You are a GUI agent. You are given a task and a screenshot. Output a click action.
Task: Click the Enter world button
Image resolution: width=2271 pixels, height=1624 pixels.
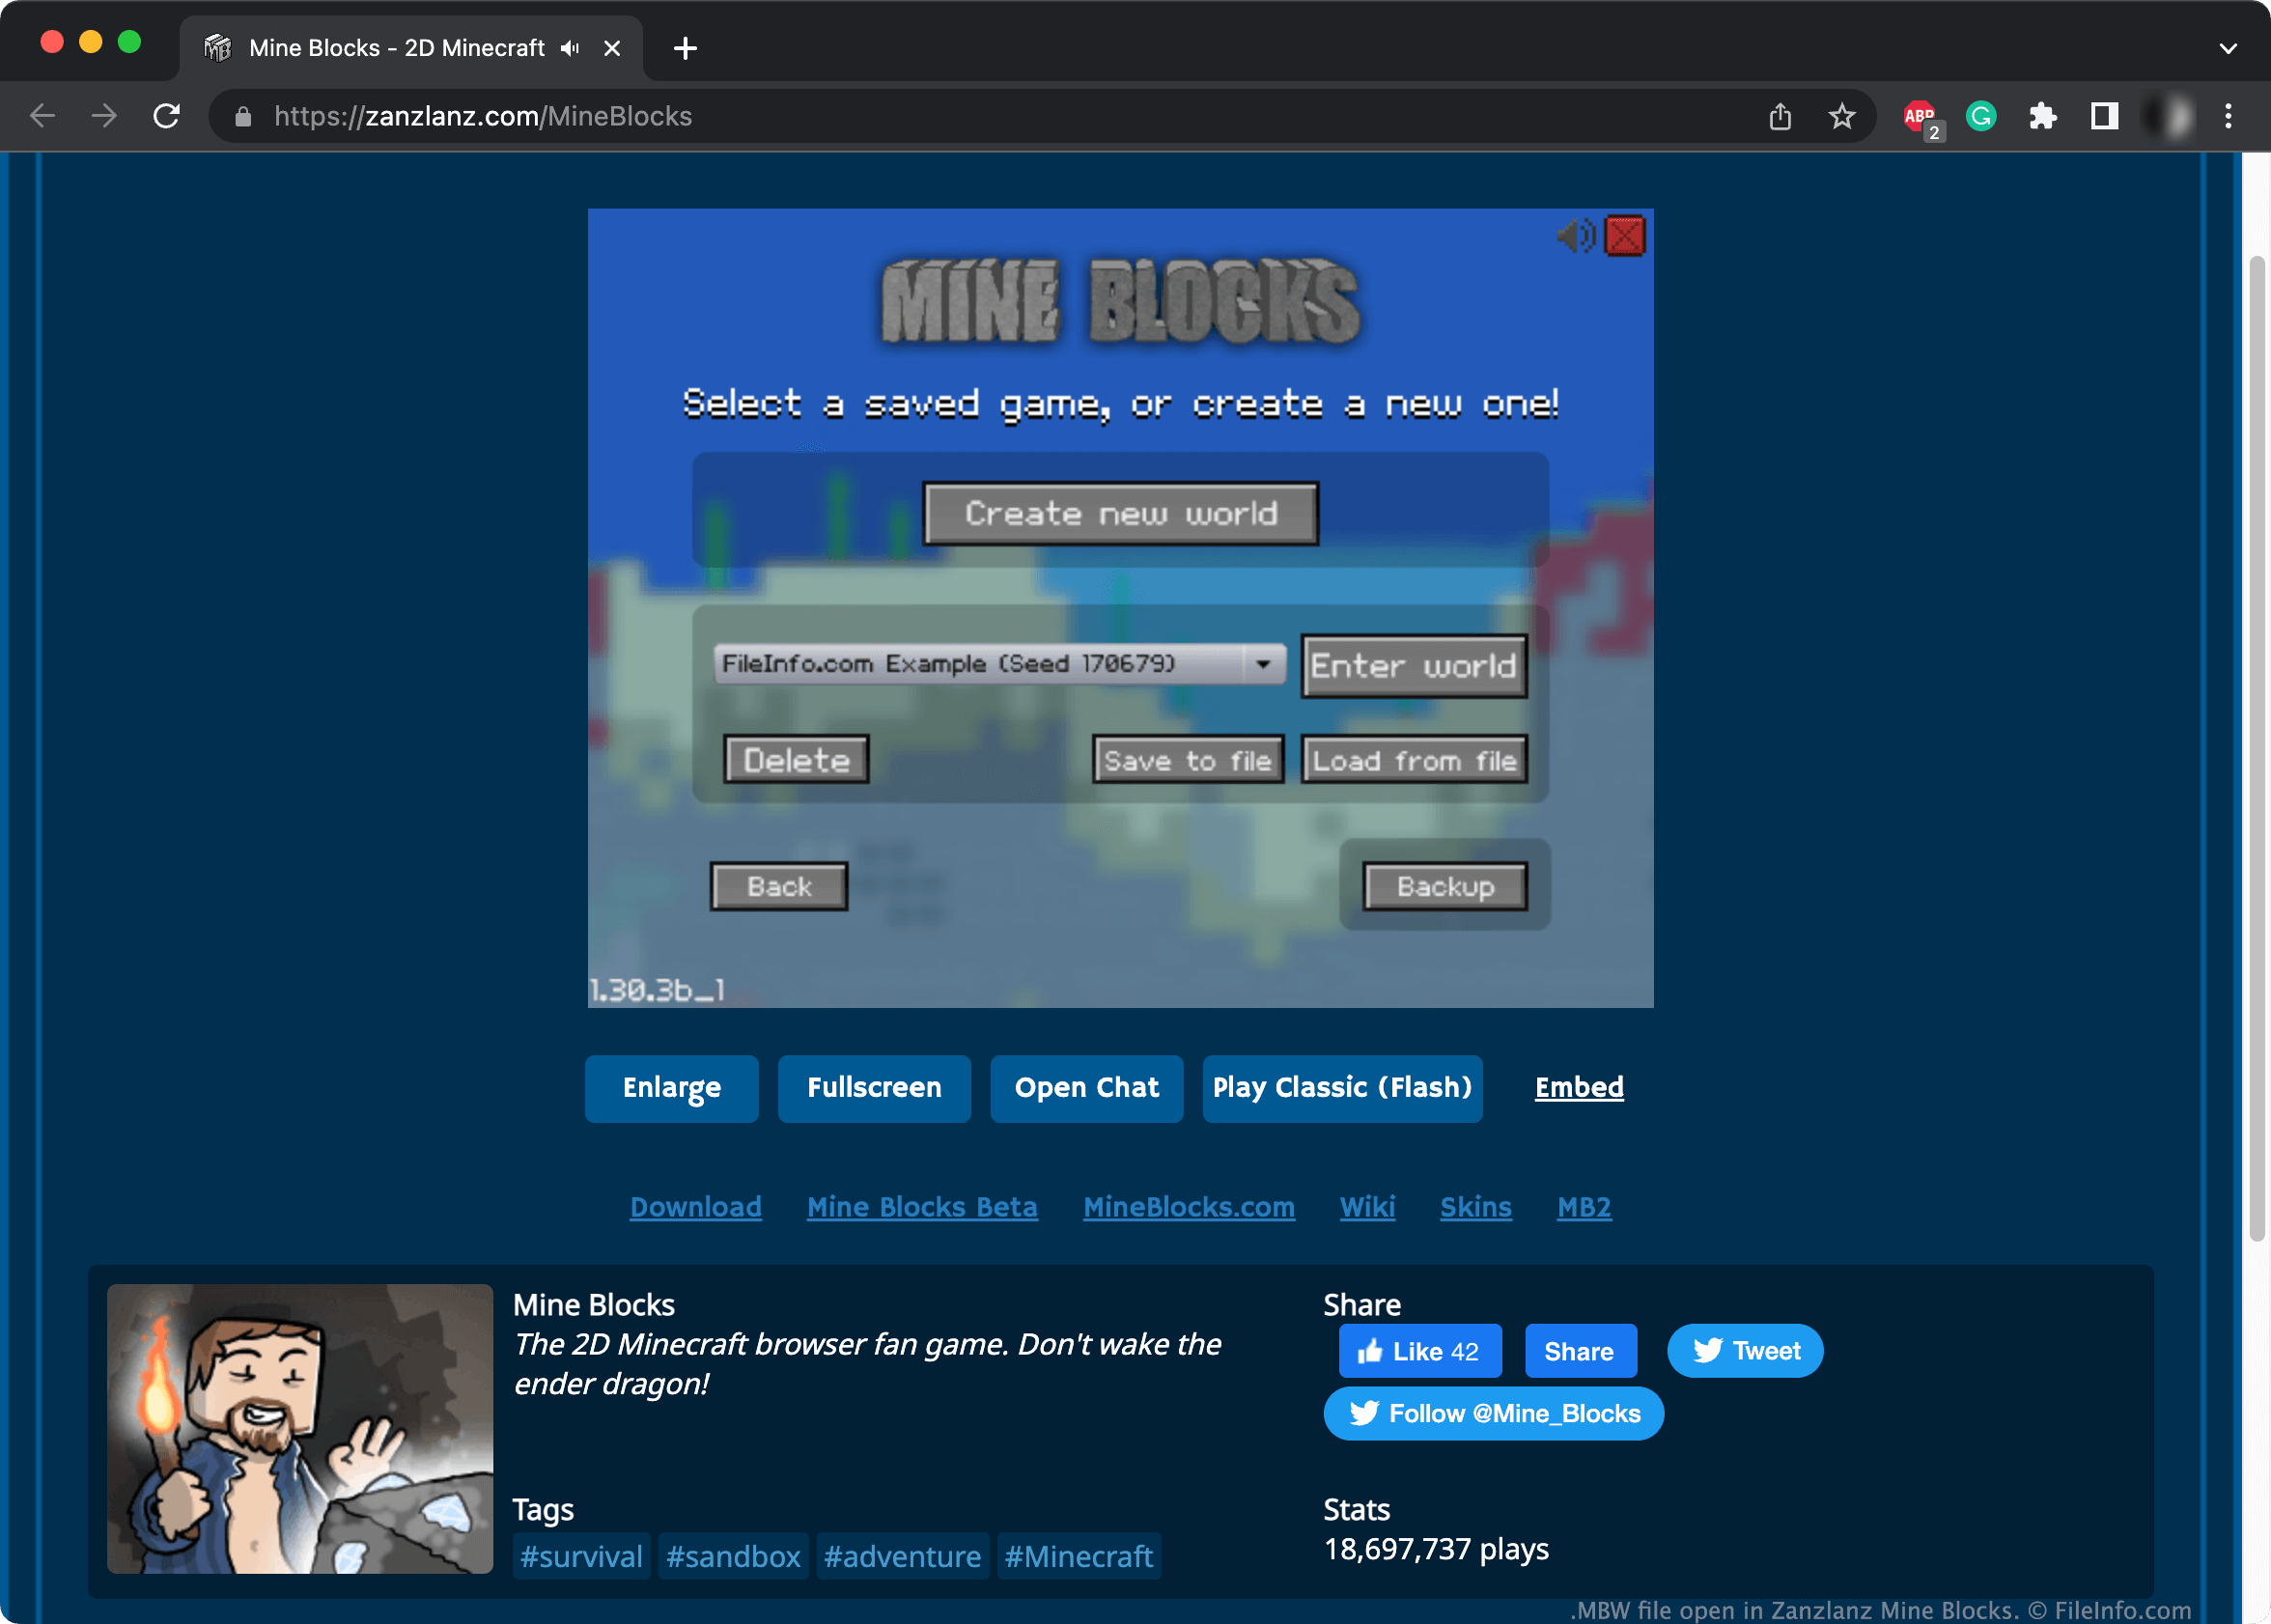(1414, 662)
